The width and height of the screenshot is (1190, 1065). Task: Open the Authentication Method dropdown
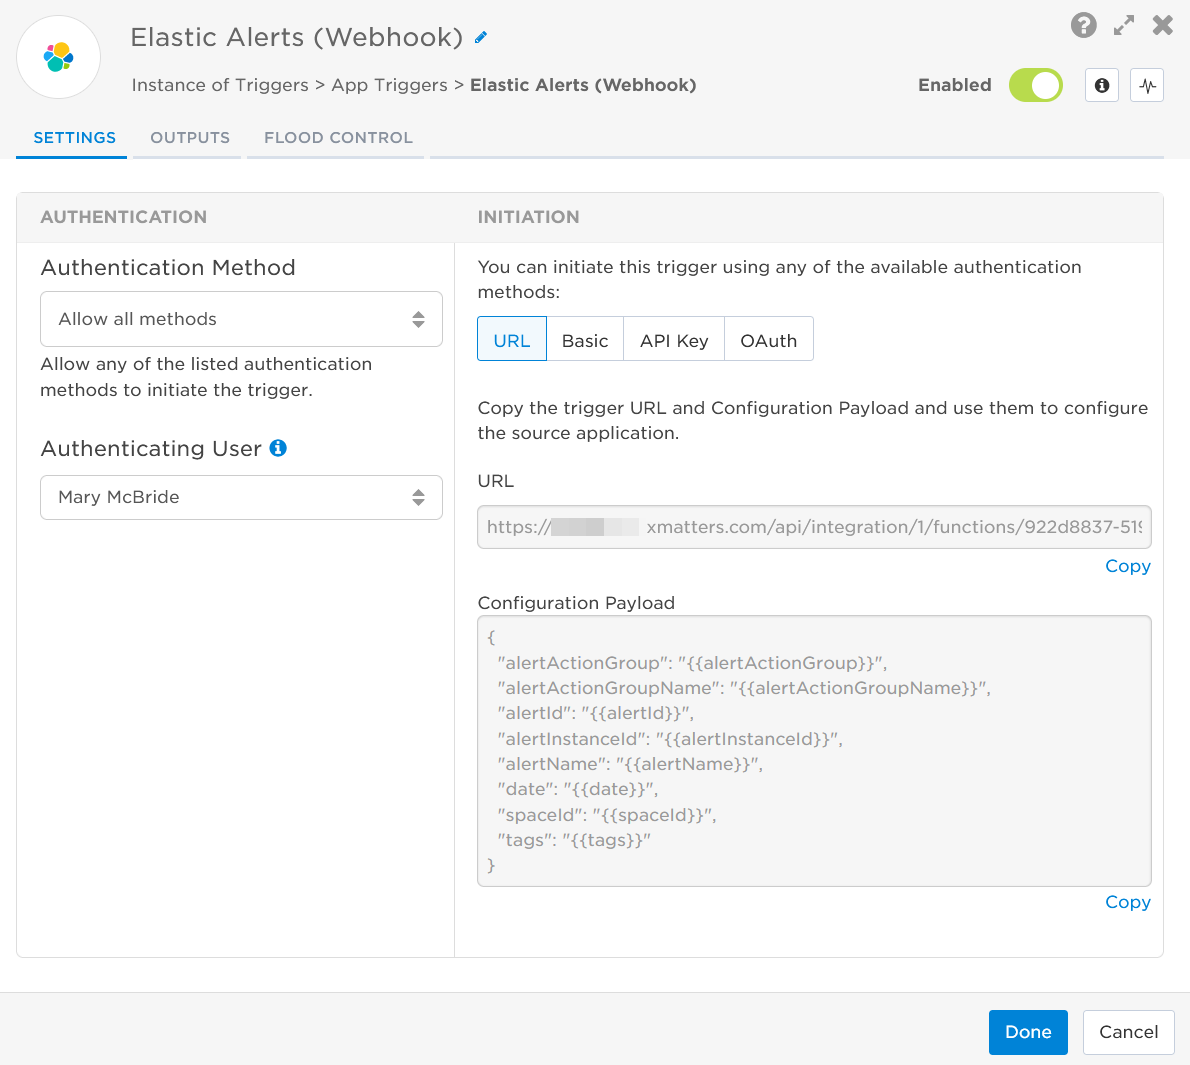coord(241,319)
